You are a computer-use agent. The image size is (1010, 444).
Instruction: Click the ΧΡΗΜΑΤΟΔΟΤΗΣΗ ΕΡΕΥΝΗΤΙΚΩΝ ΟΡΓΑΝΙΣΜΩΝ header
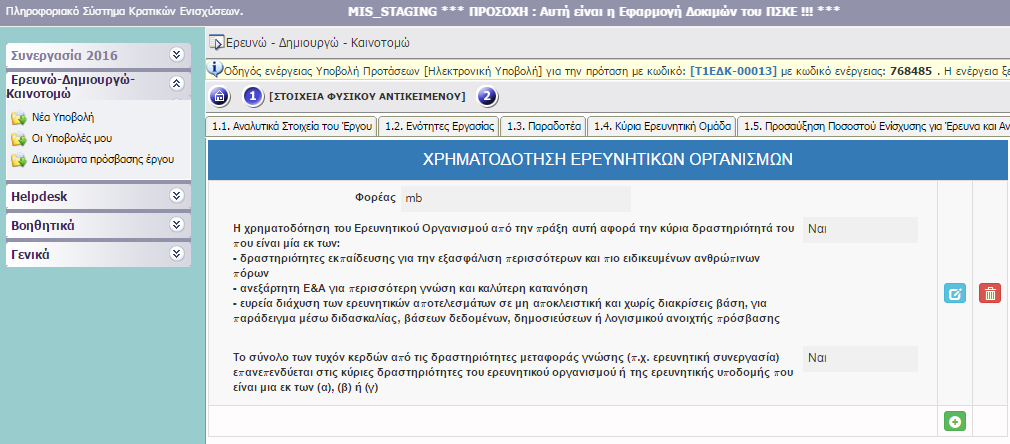point(607,160)
